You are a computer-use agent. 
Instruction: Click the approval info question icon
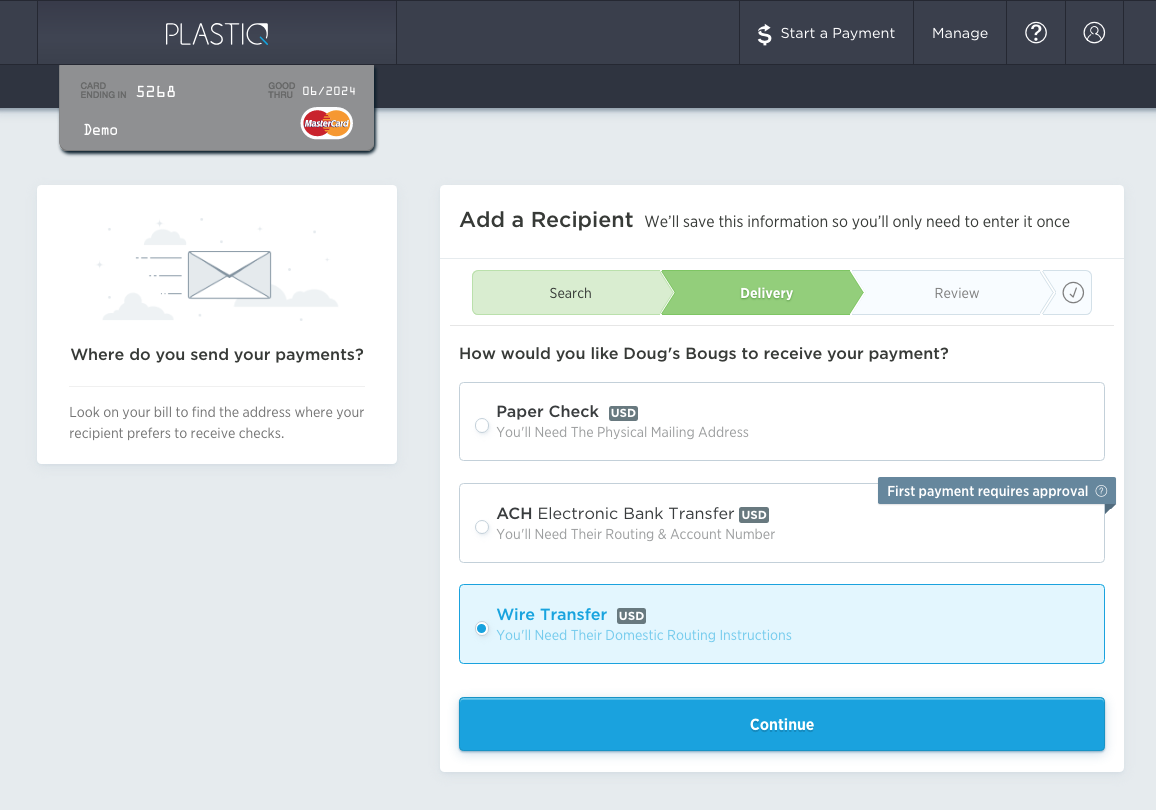(1101, 491)
